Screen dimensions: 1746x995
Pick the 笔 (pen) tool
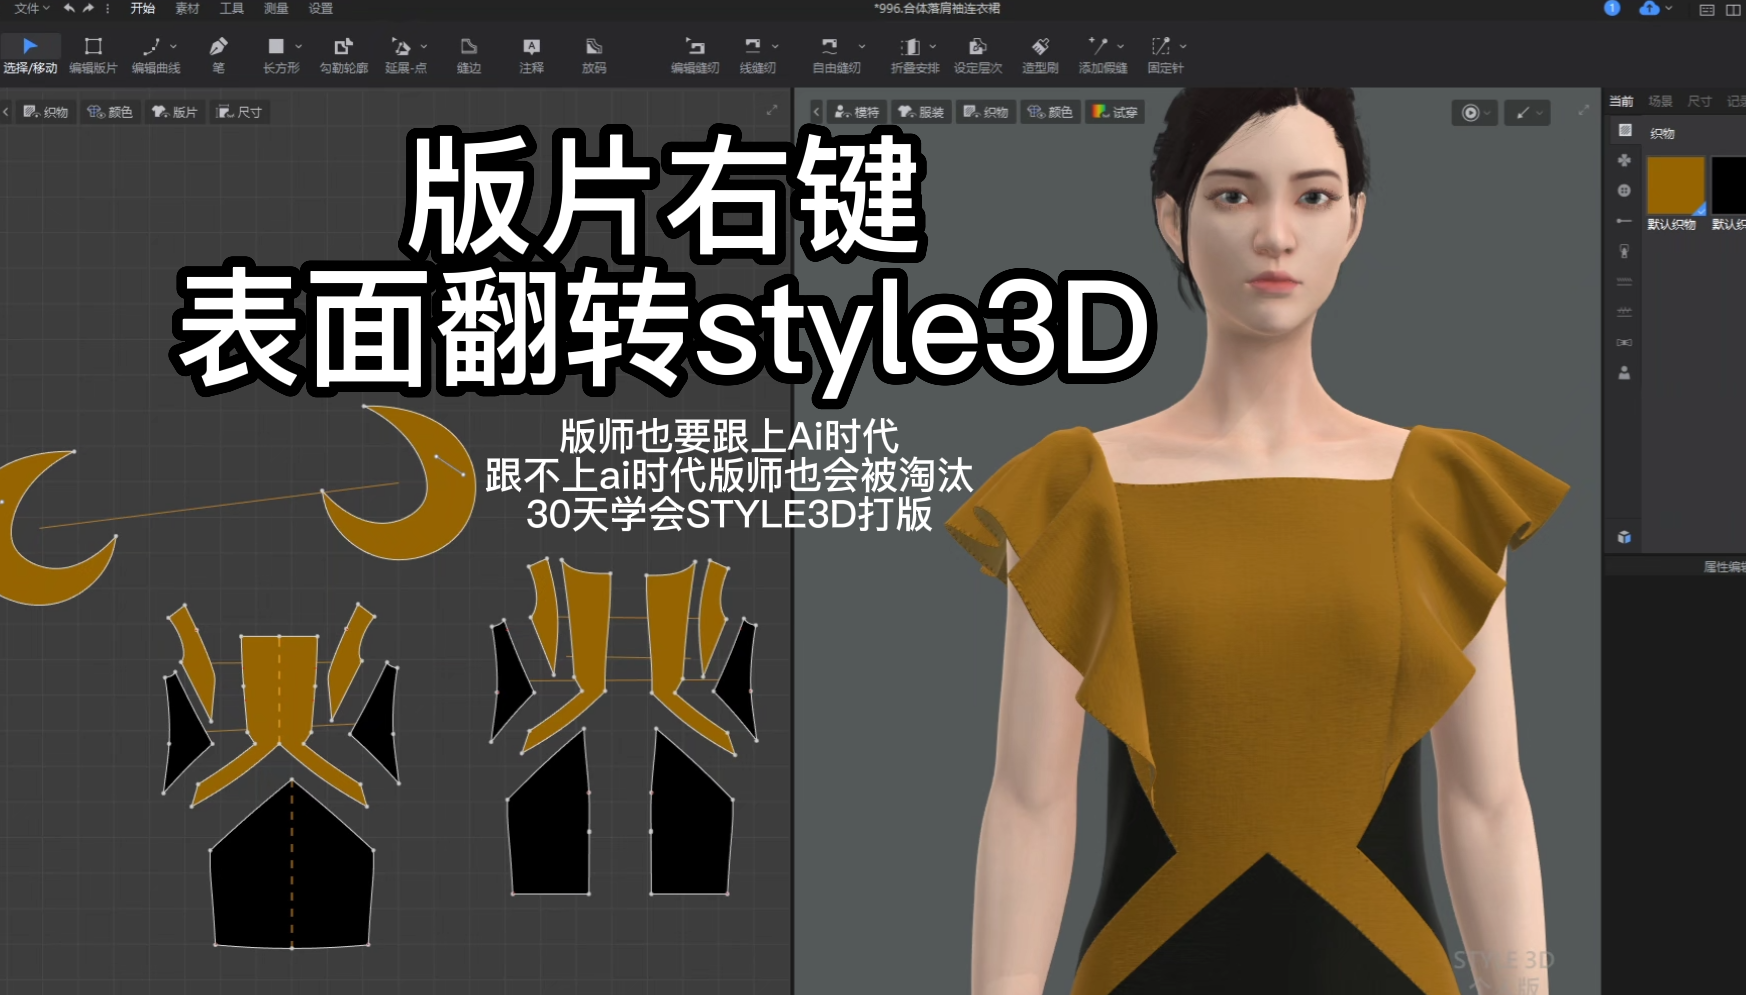click(x=218, y=55)
